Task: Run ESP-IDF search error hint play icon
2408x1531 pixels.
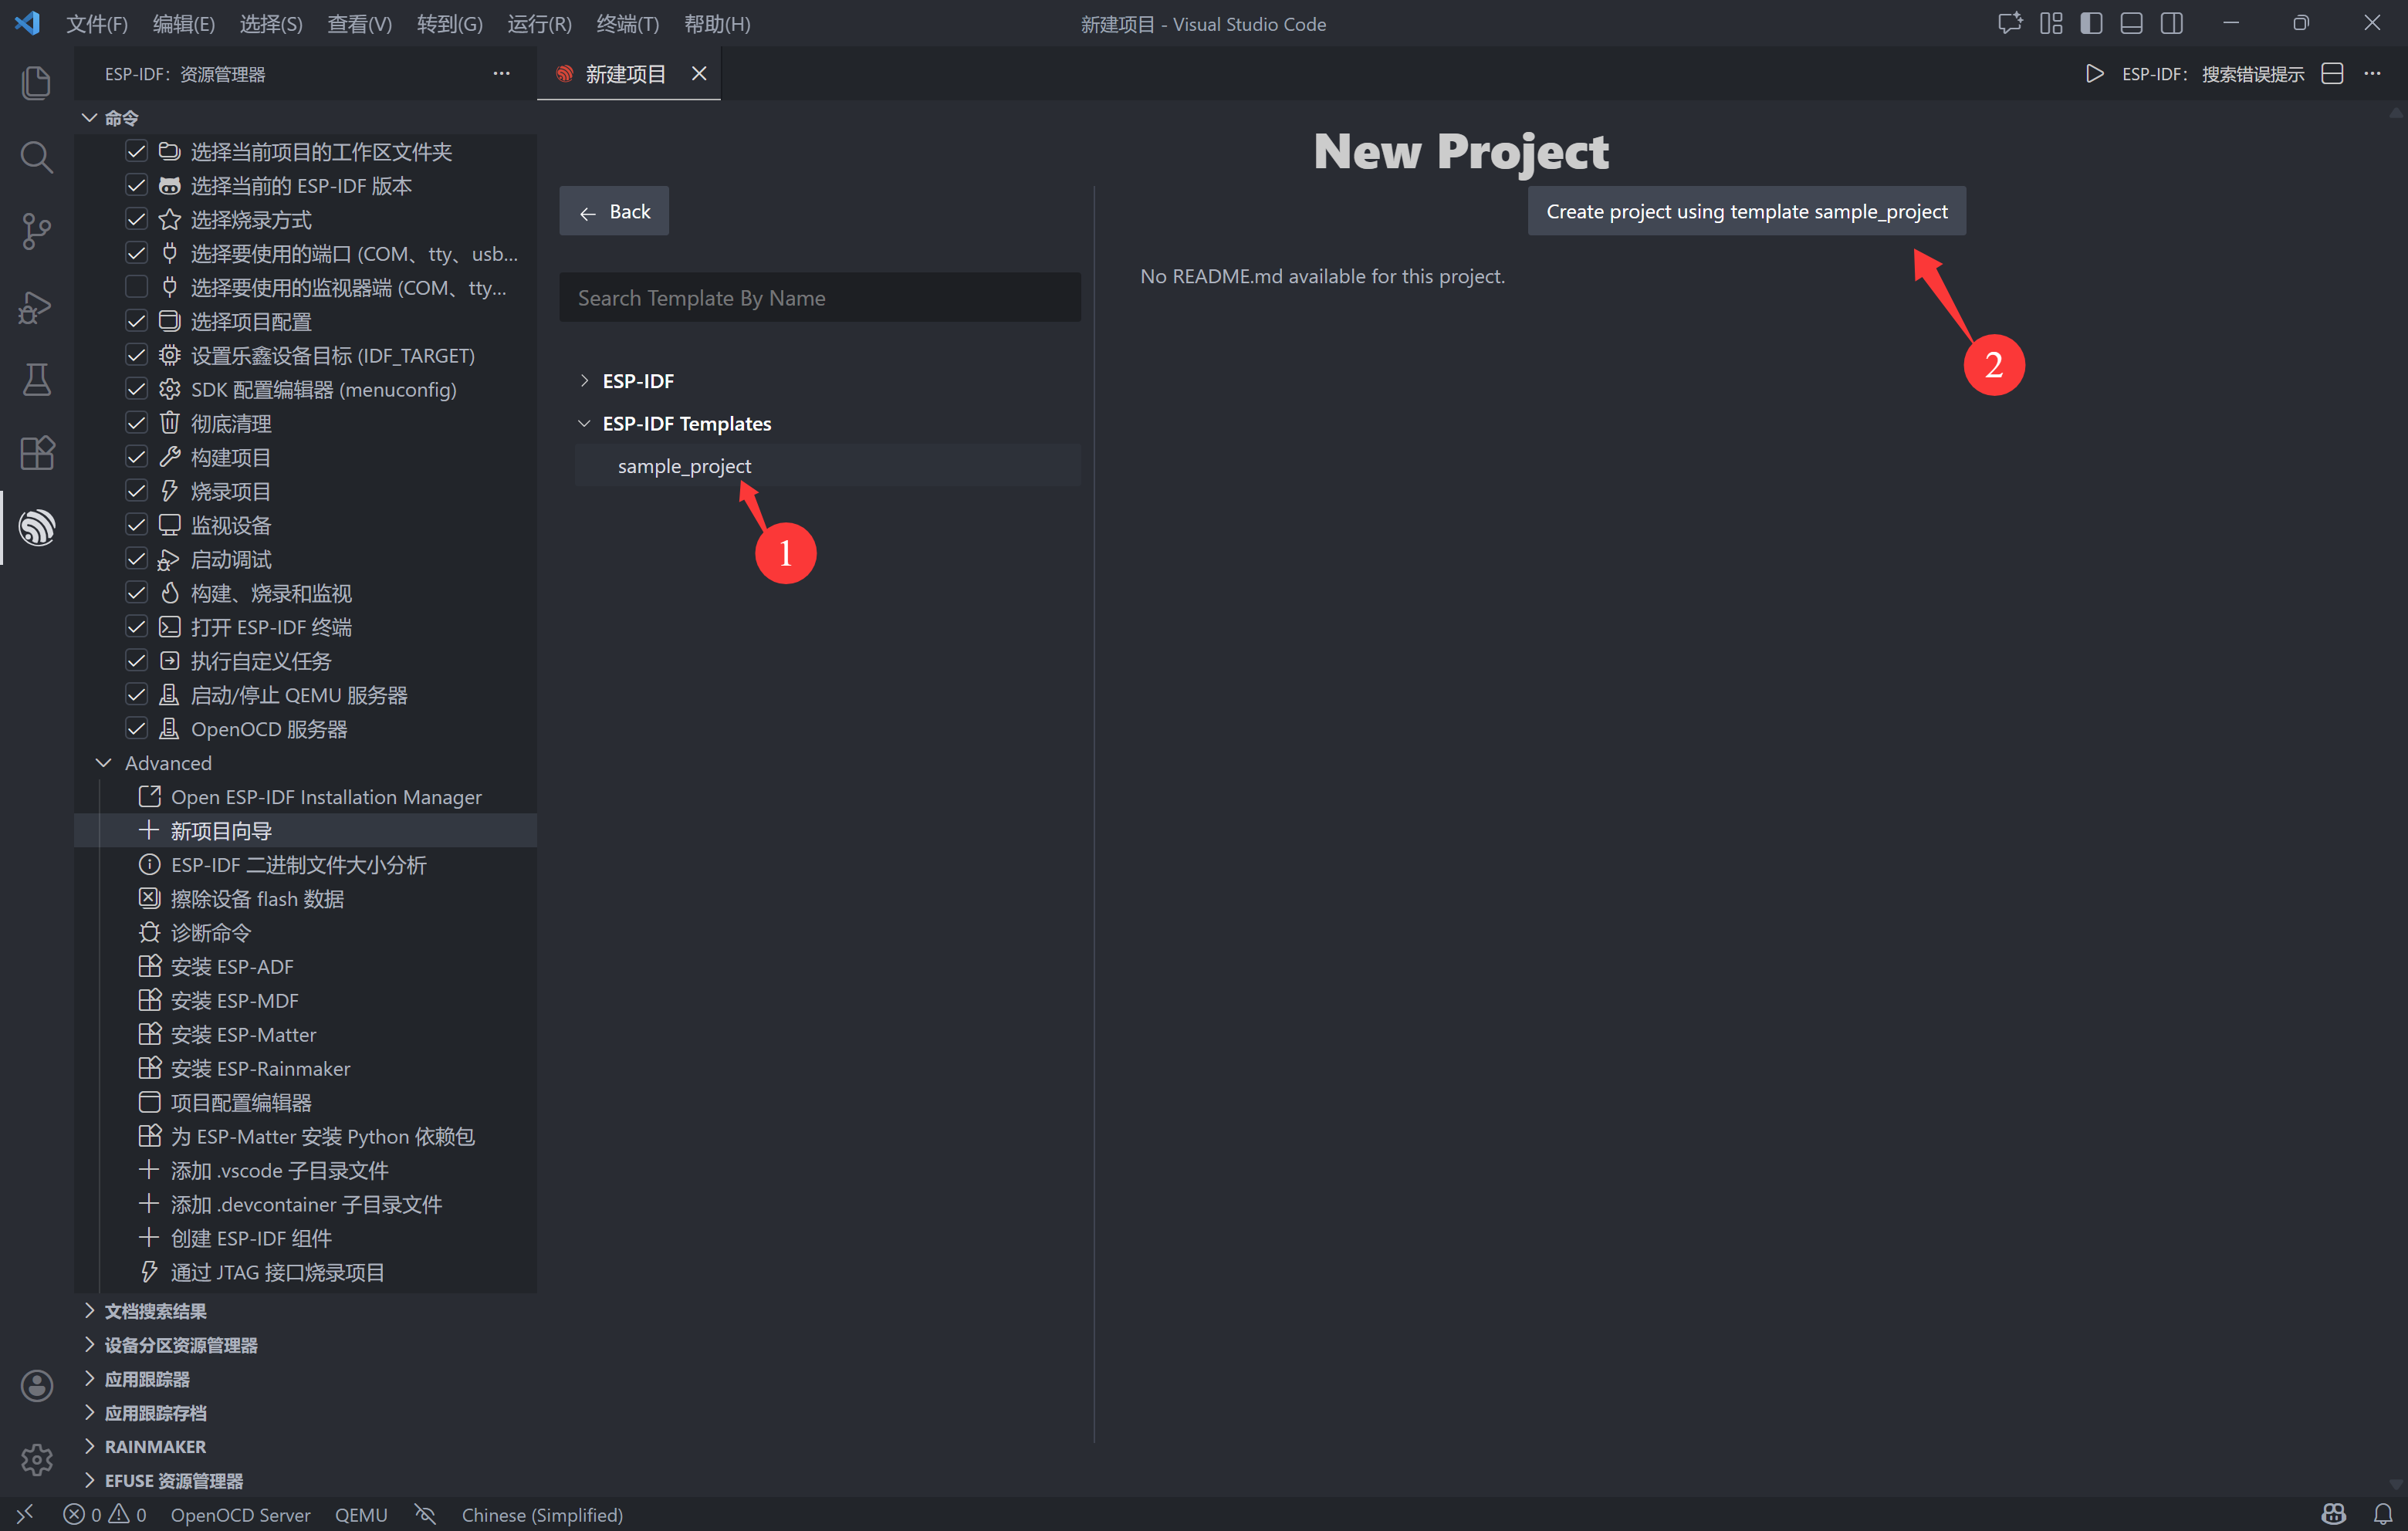Action: click(x=2094, y=73)
